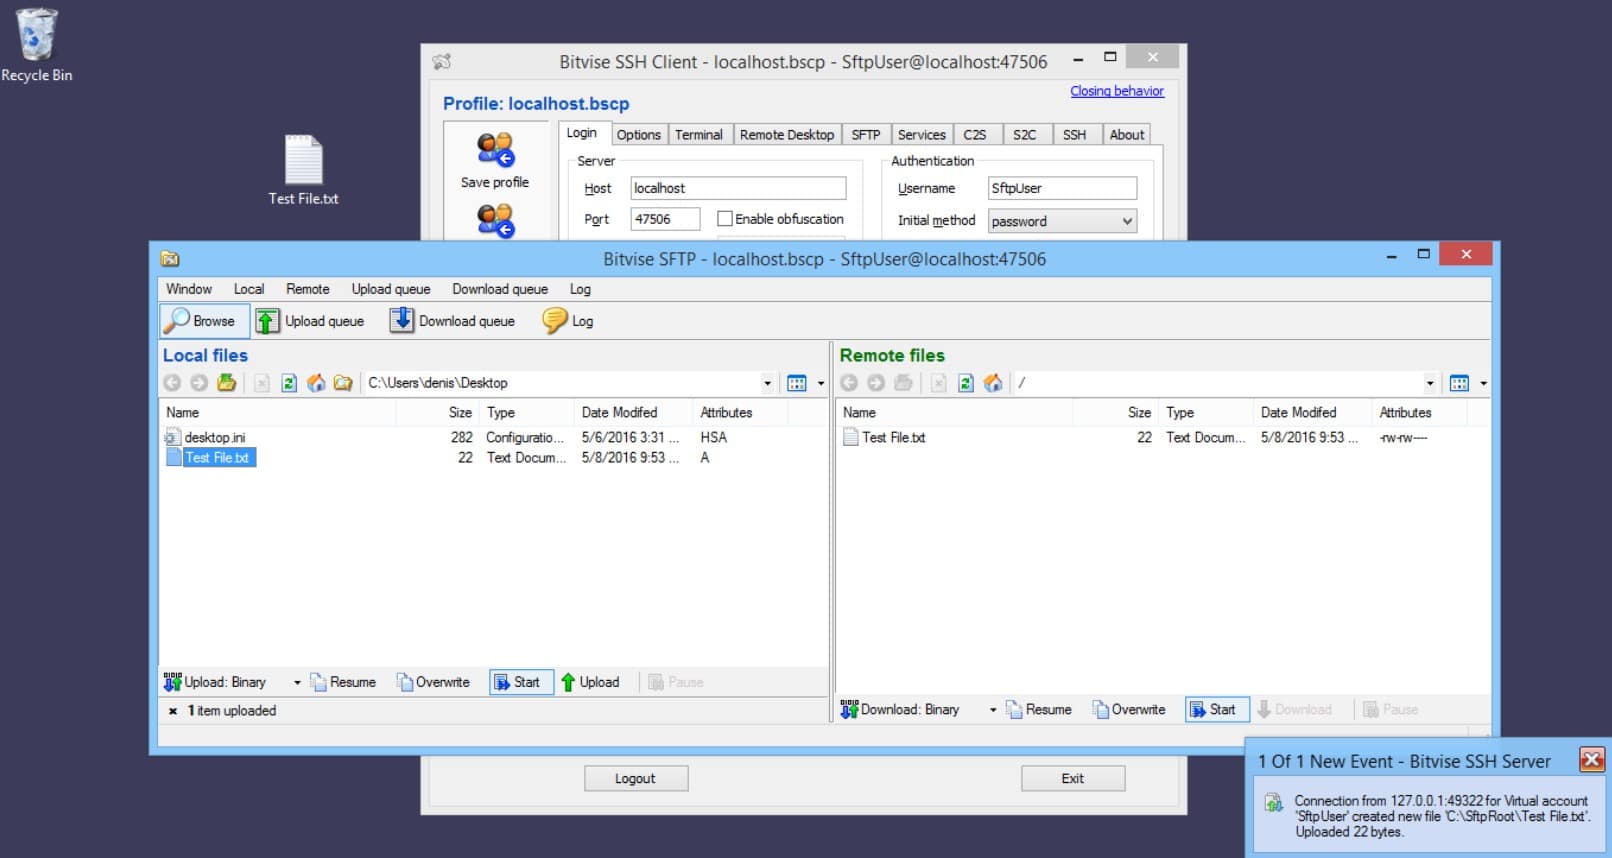This screenshot has width=1612, height=858.
Task: Open the Upload queue toolbar button
Action: click(309, 321)
